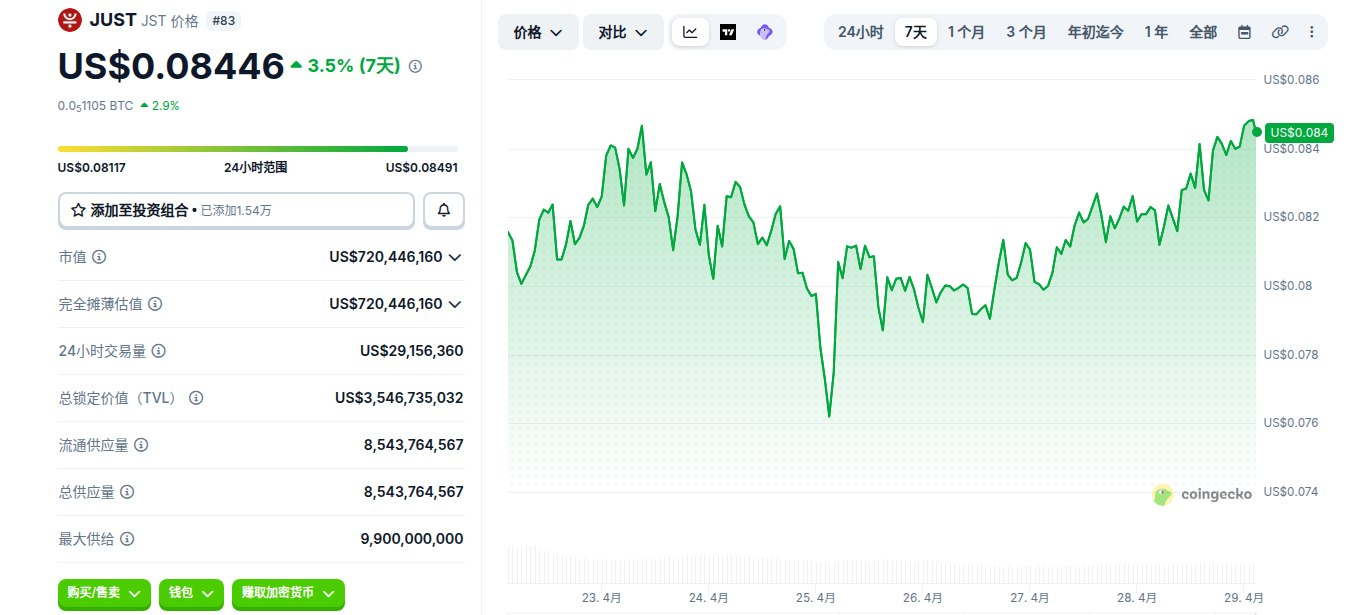The width and height of the screenshot is (1360, 615).
Task: Click info icon next to 市值
Action: click(99, 257)
